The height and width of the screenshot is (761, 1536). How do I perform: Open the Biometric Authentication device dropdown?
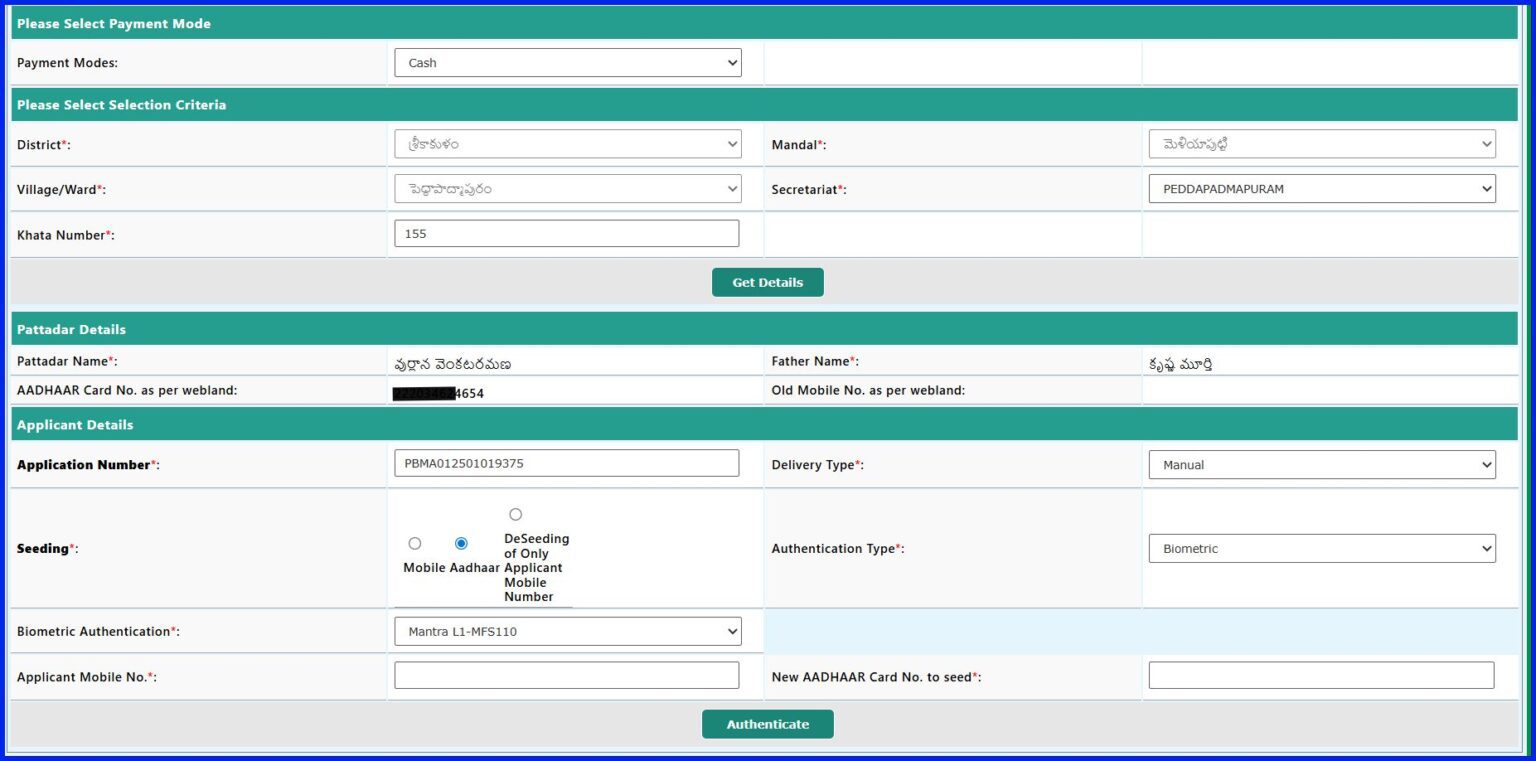[567, 631]
